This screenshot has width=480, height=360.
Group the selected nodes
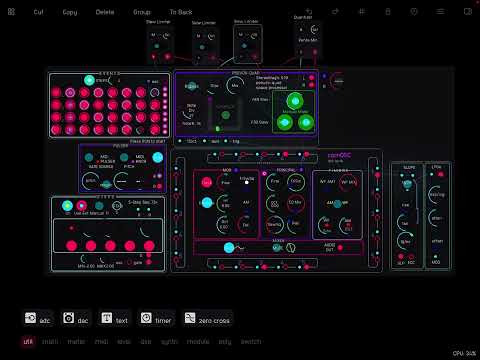pyautogui.click(x=142, y=12)
